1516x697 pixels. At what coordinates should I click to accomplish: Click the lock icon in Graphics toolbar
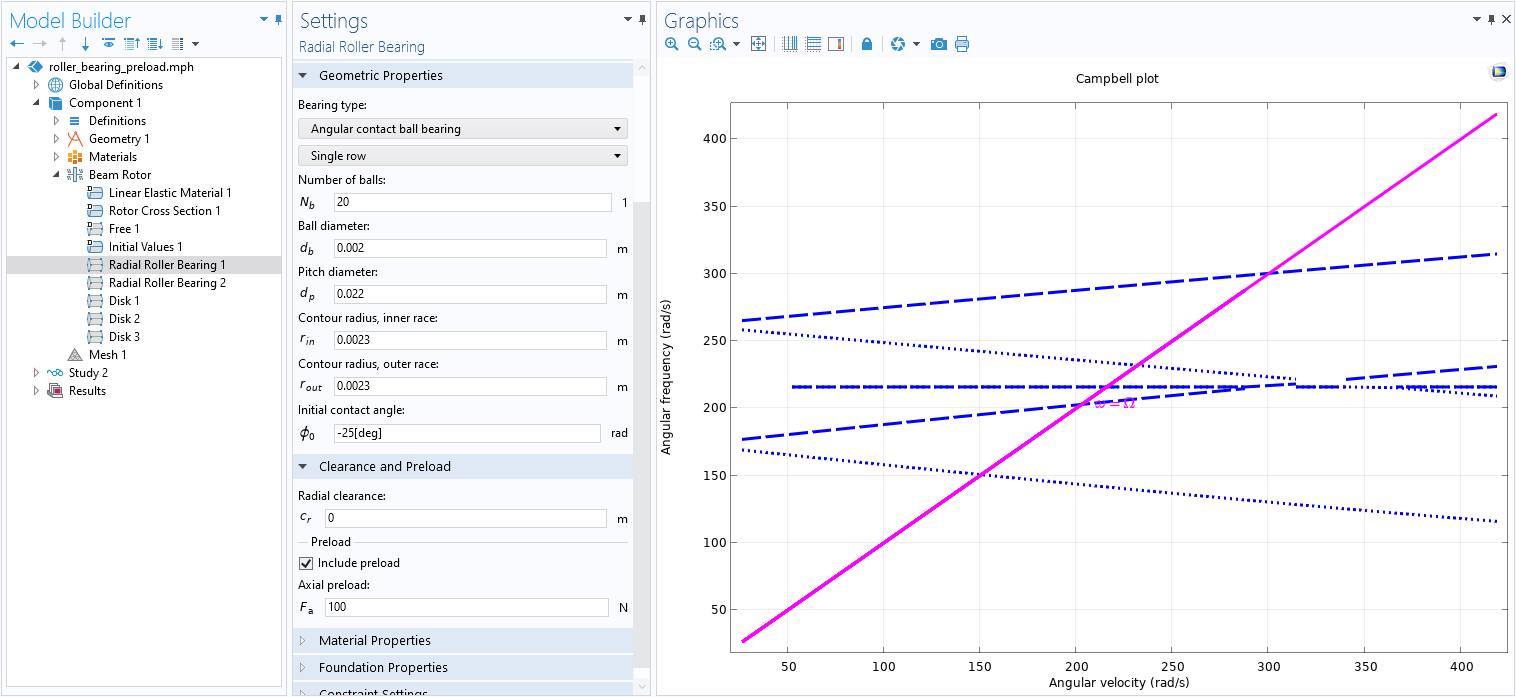867,44
